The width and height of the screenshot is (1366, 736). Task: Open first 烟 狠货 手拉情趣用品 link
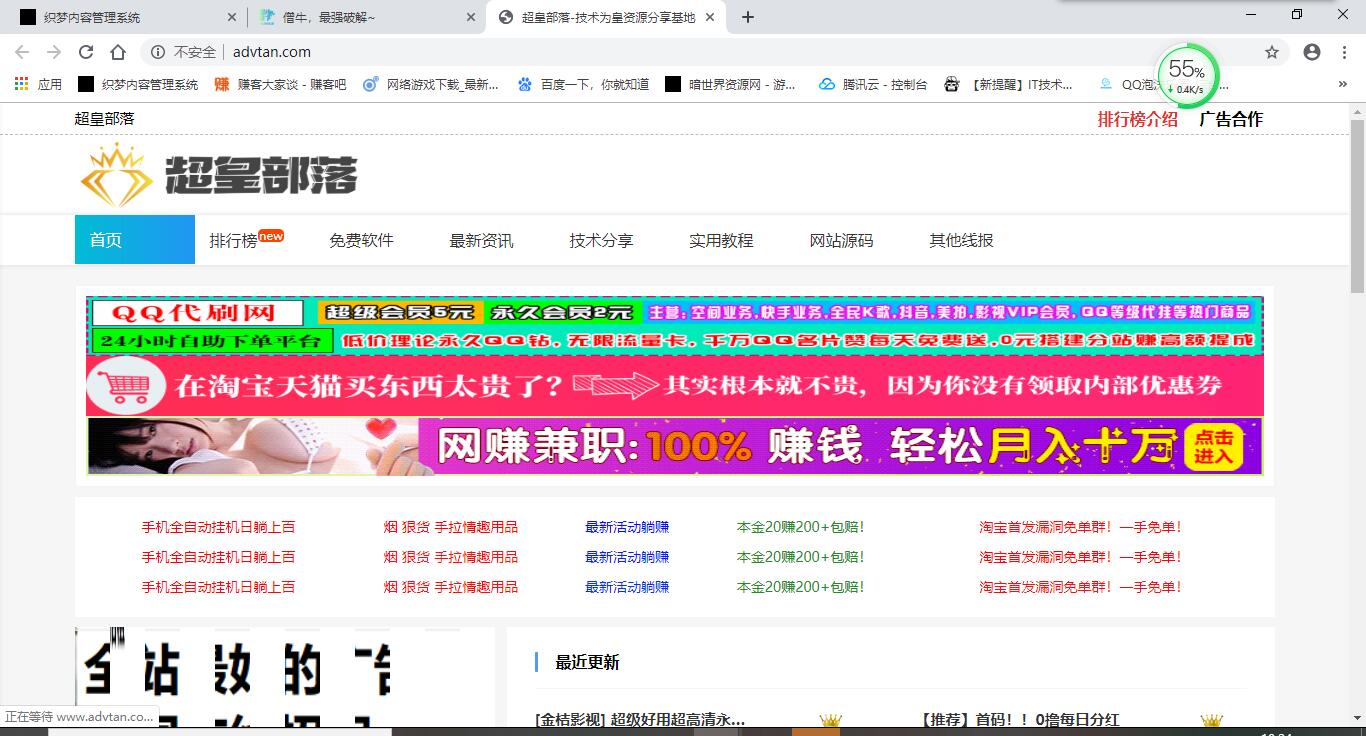point(451,527)
